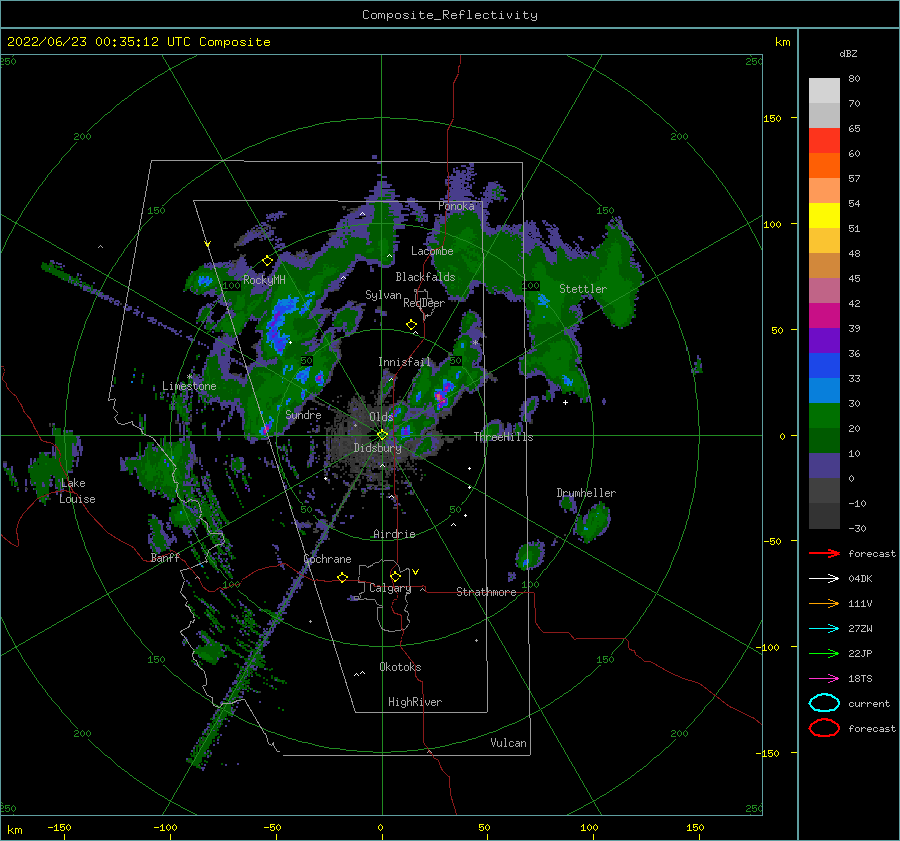The height and width of the screenshot is (841, 900).
Task: Click the Limestone label
Action: [x=189, y=386]
